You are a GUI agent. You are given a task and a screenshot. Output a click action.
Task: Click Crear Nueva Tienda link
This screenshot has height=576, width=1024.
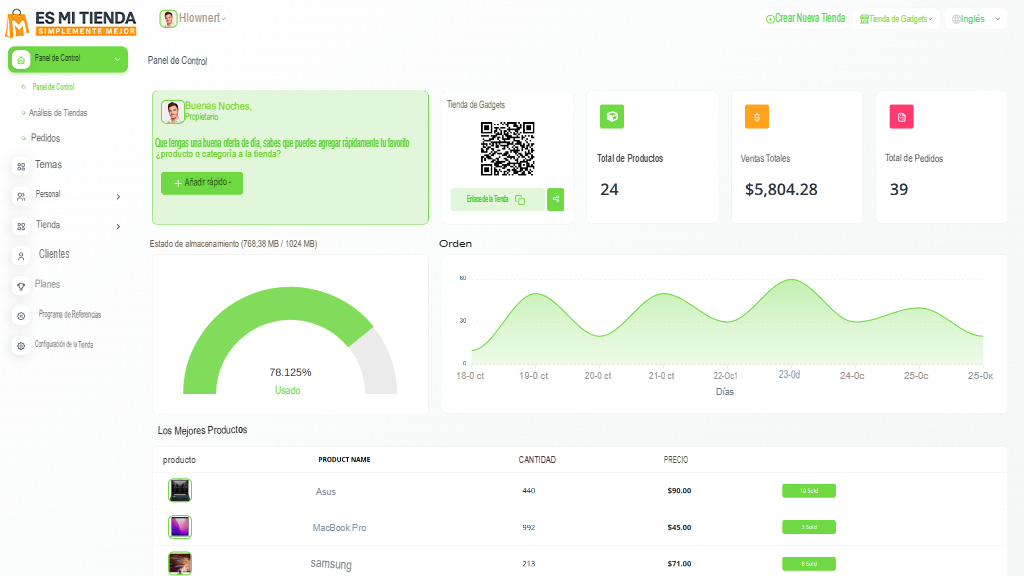pos(805,19)
